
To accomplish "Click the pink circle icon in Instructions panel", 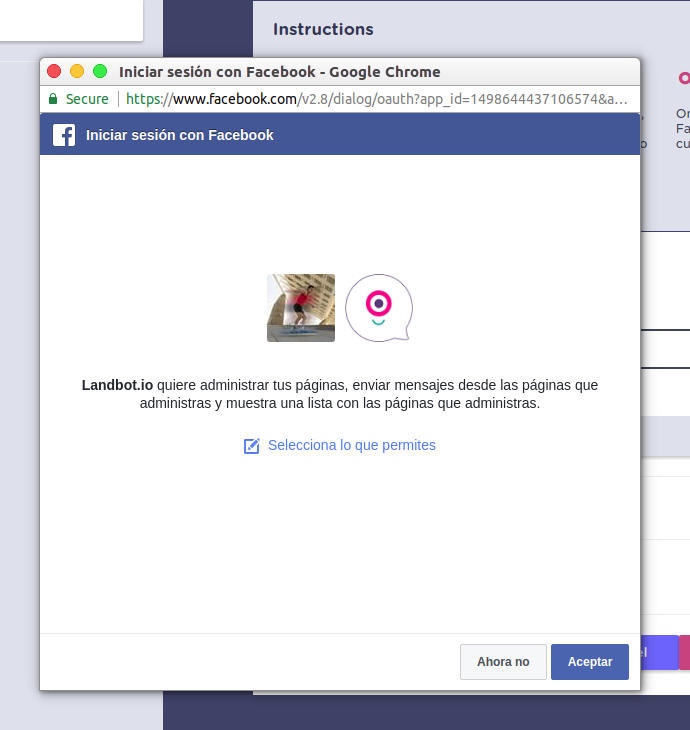I will pos(684,77).
